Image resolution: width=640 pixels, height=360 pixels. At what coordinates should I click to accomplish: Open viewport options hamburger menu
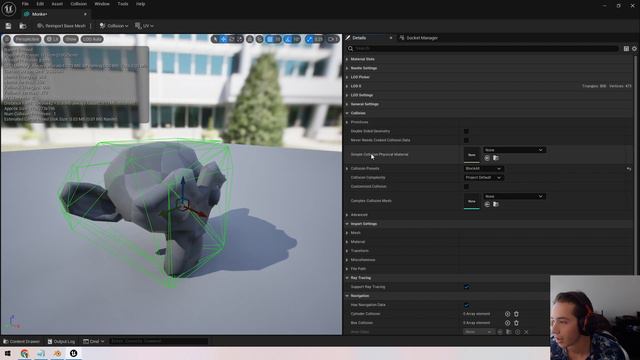click(x=7, y=39)
